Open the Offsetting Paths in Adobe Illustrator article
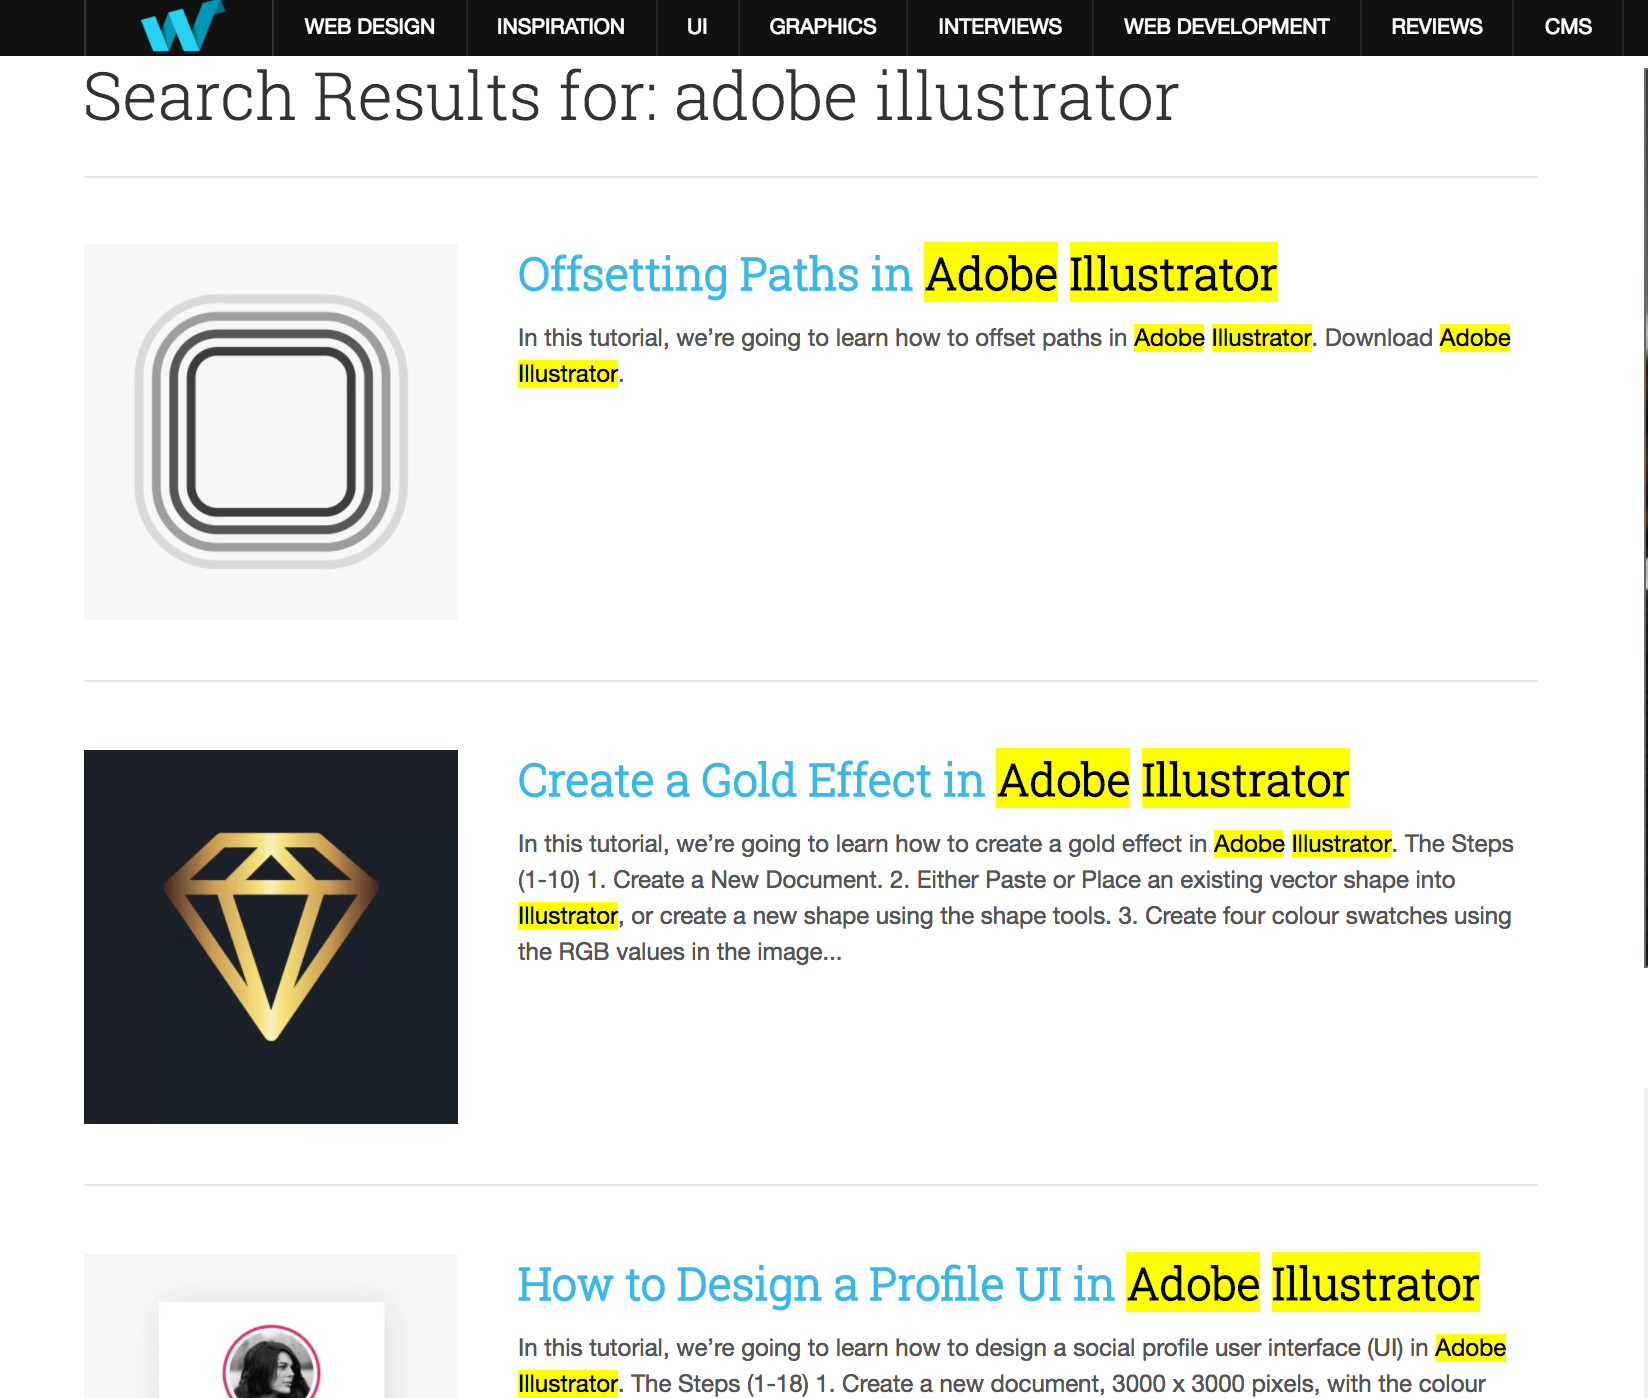The image size is (1648, 1398). [x=897, y=274]
